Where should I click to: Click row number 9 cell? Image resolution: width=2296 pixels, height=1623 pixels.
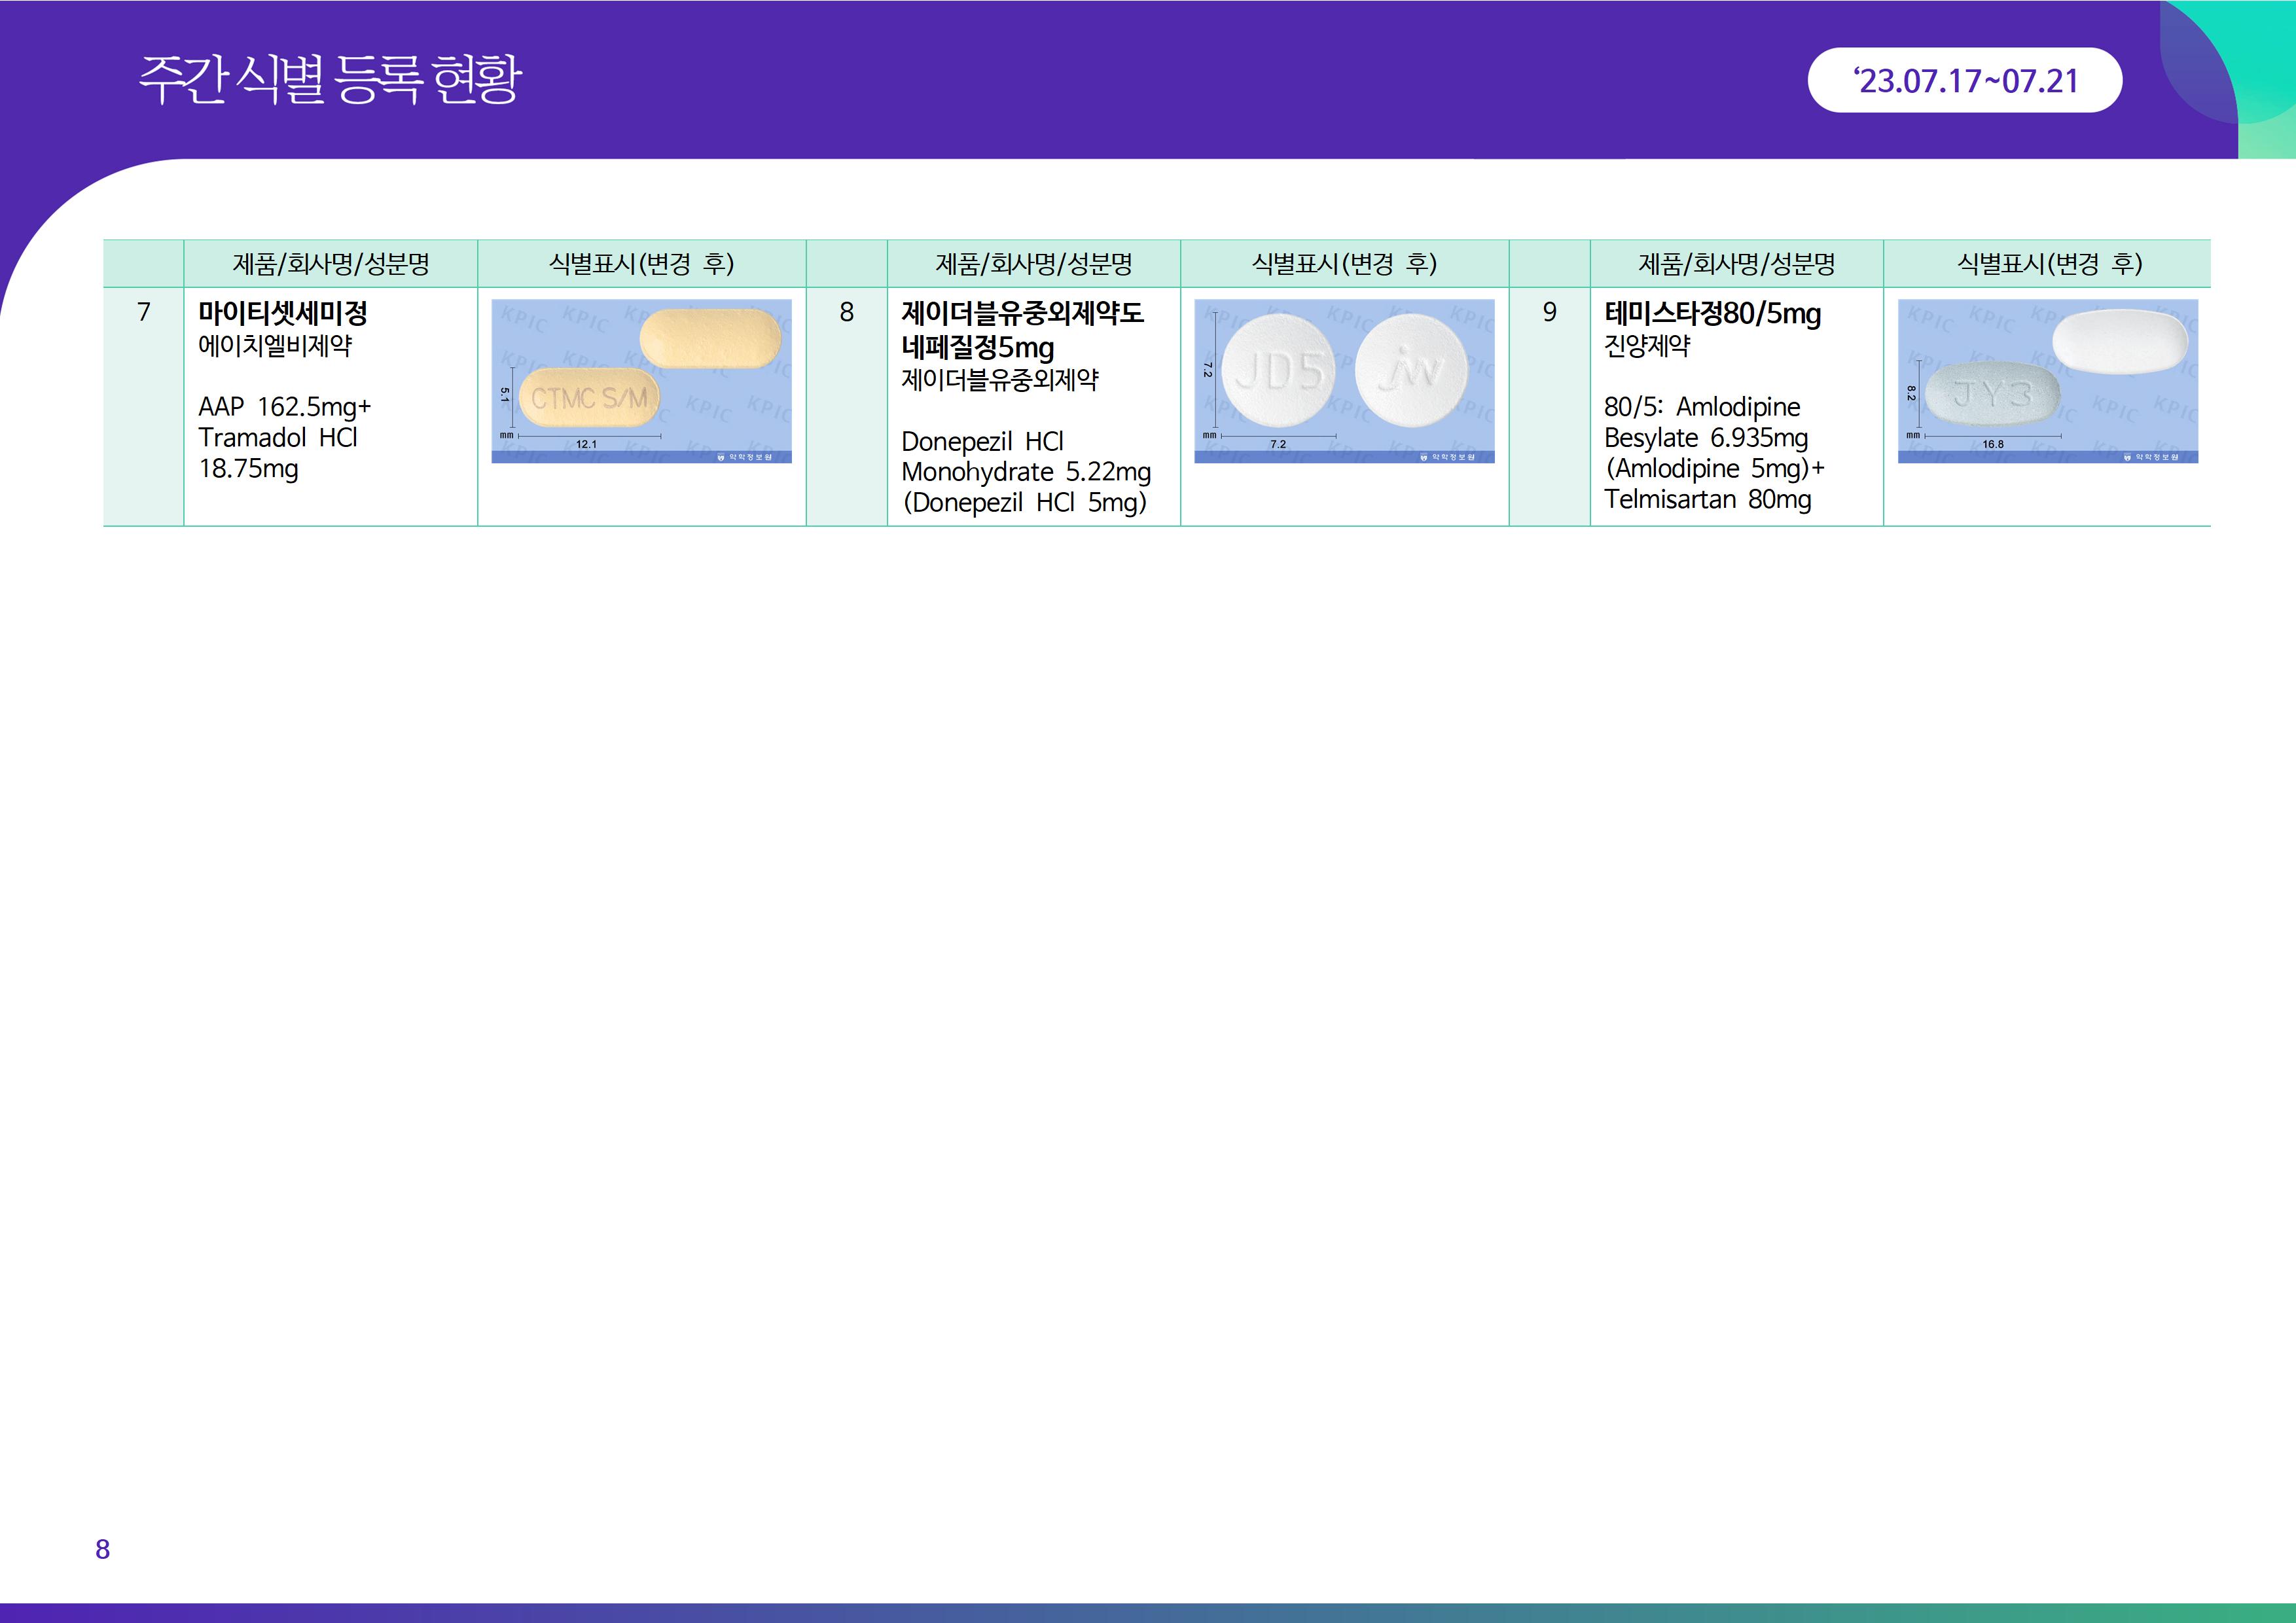[x=1549, y=312]
